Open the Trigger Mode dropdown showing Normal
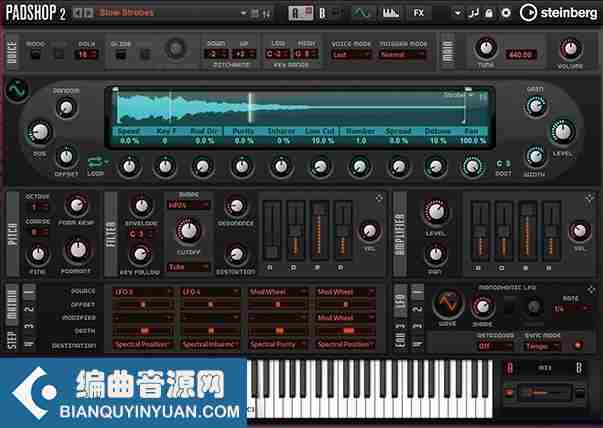 coord(402,55)
